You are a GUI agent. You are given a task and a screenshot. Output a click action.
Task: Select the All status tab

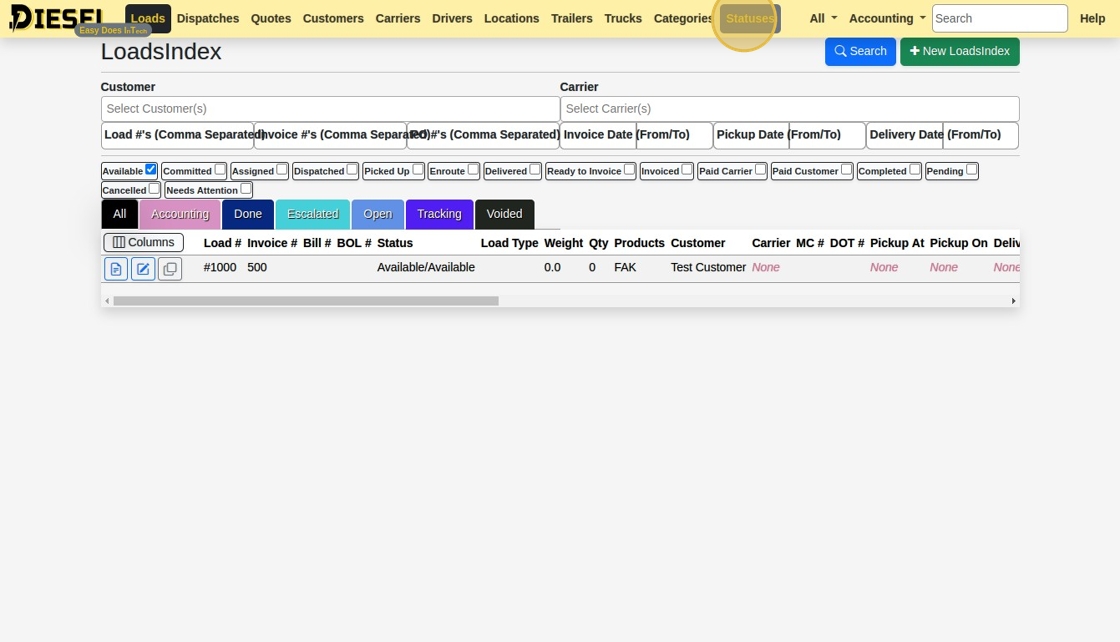[x=119, y=214]
